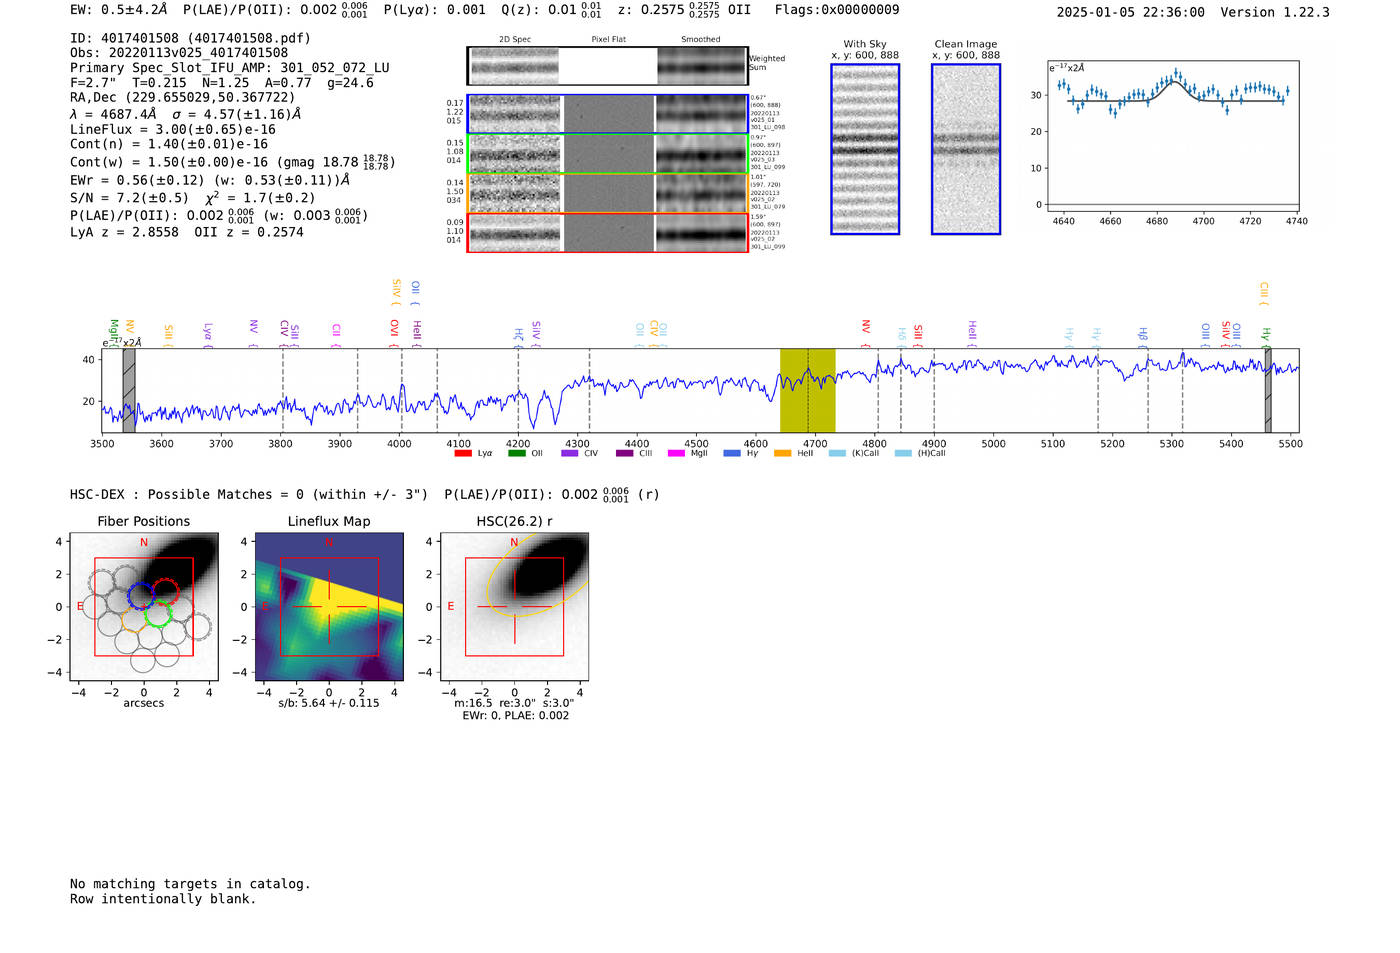Click the timestamp '2025-01-05 22:36:00'
This screenshot has width=1400, height=953.
click(x=1130, y=12)
